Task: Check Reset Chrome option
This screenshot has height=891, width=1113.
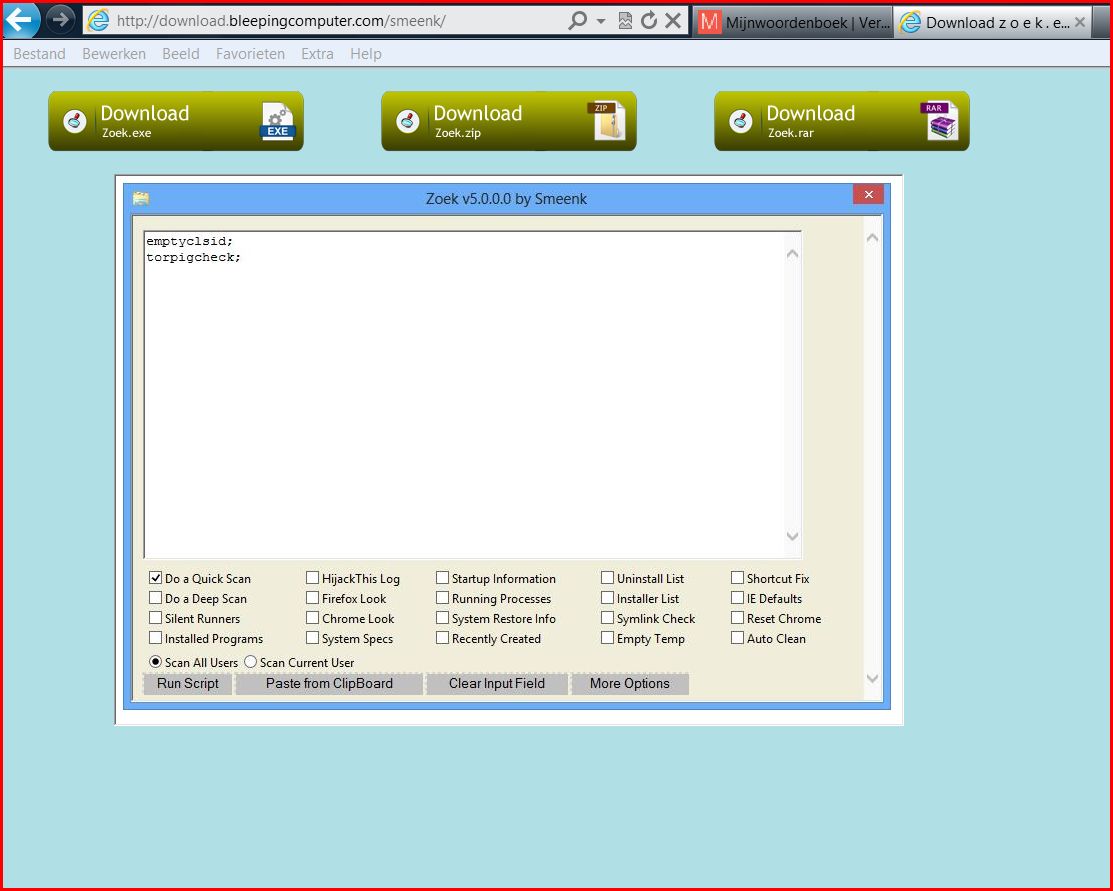Action: [738, 618]
